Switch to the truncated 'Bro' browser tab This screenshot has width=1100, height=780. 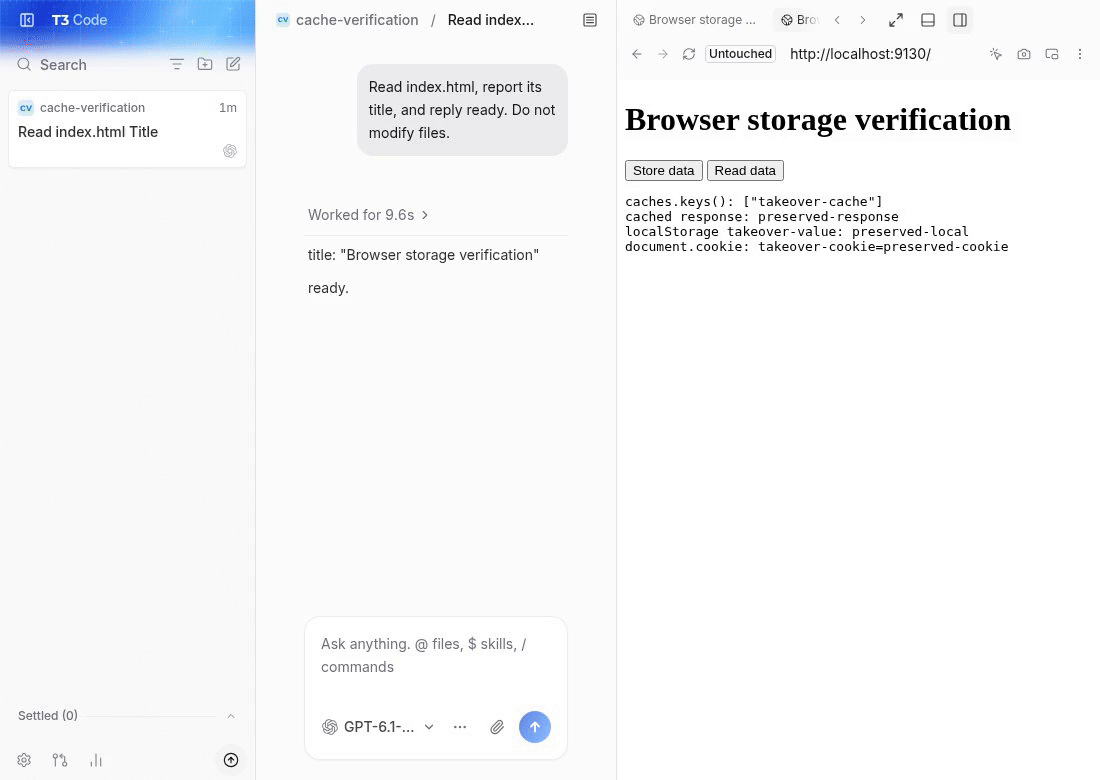pyautogui.click(x=800, y=20)
